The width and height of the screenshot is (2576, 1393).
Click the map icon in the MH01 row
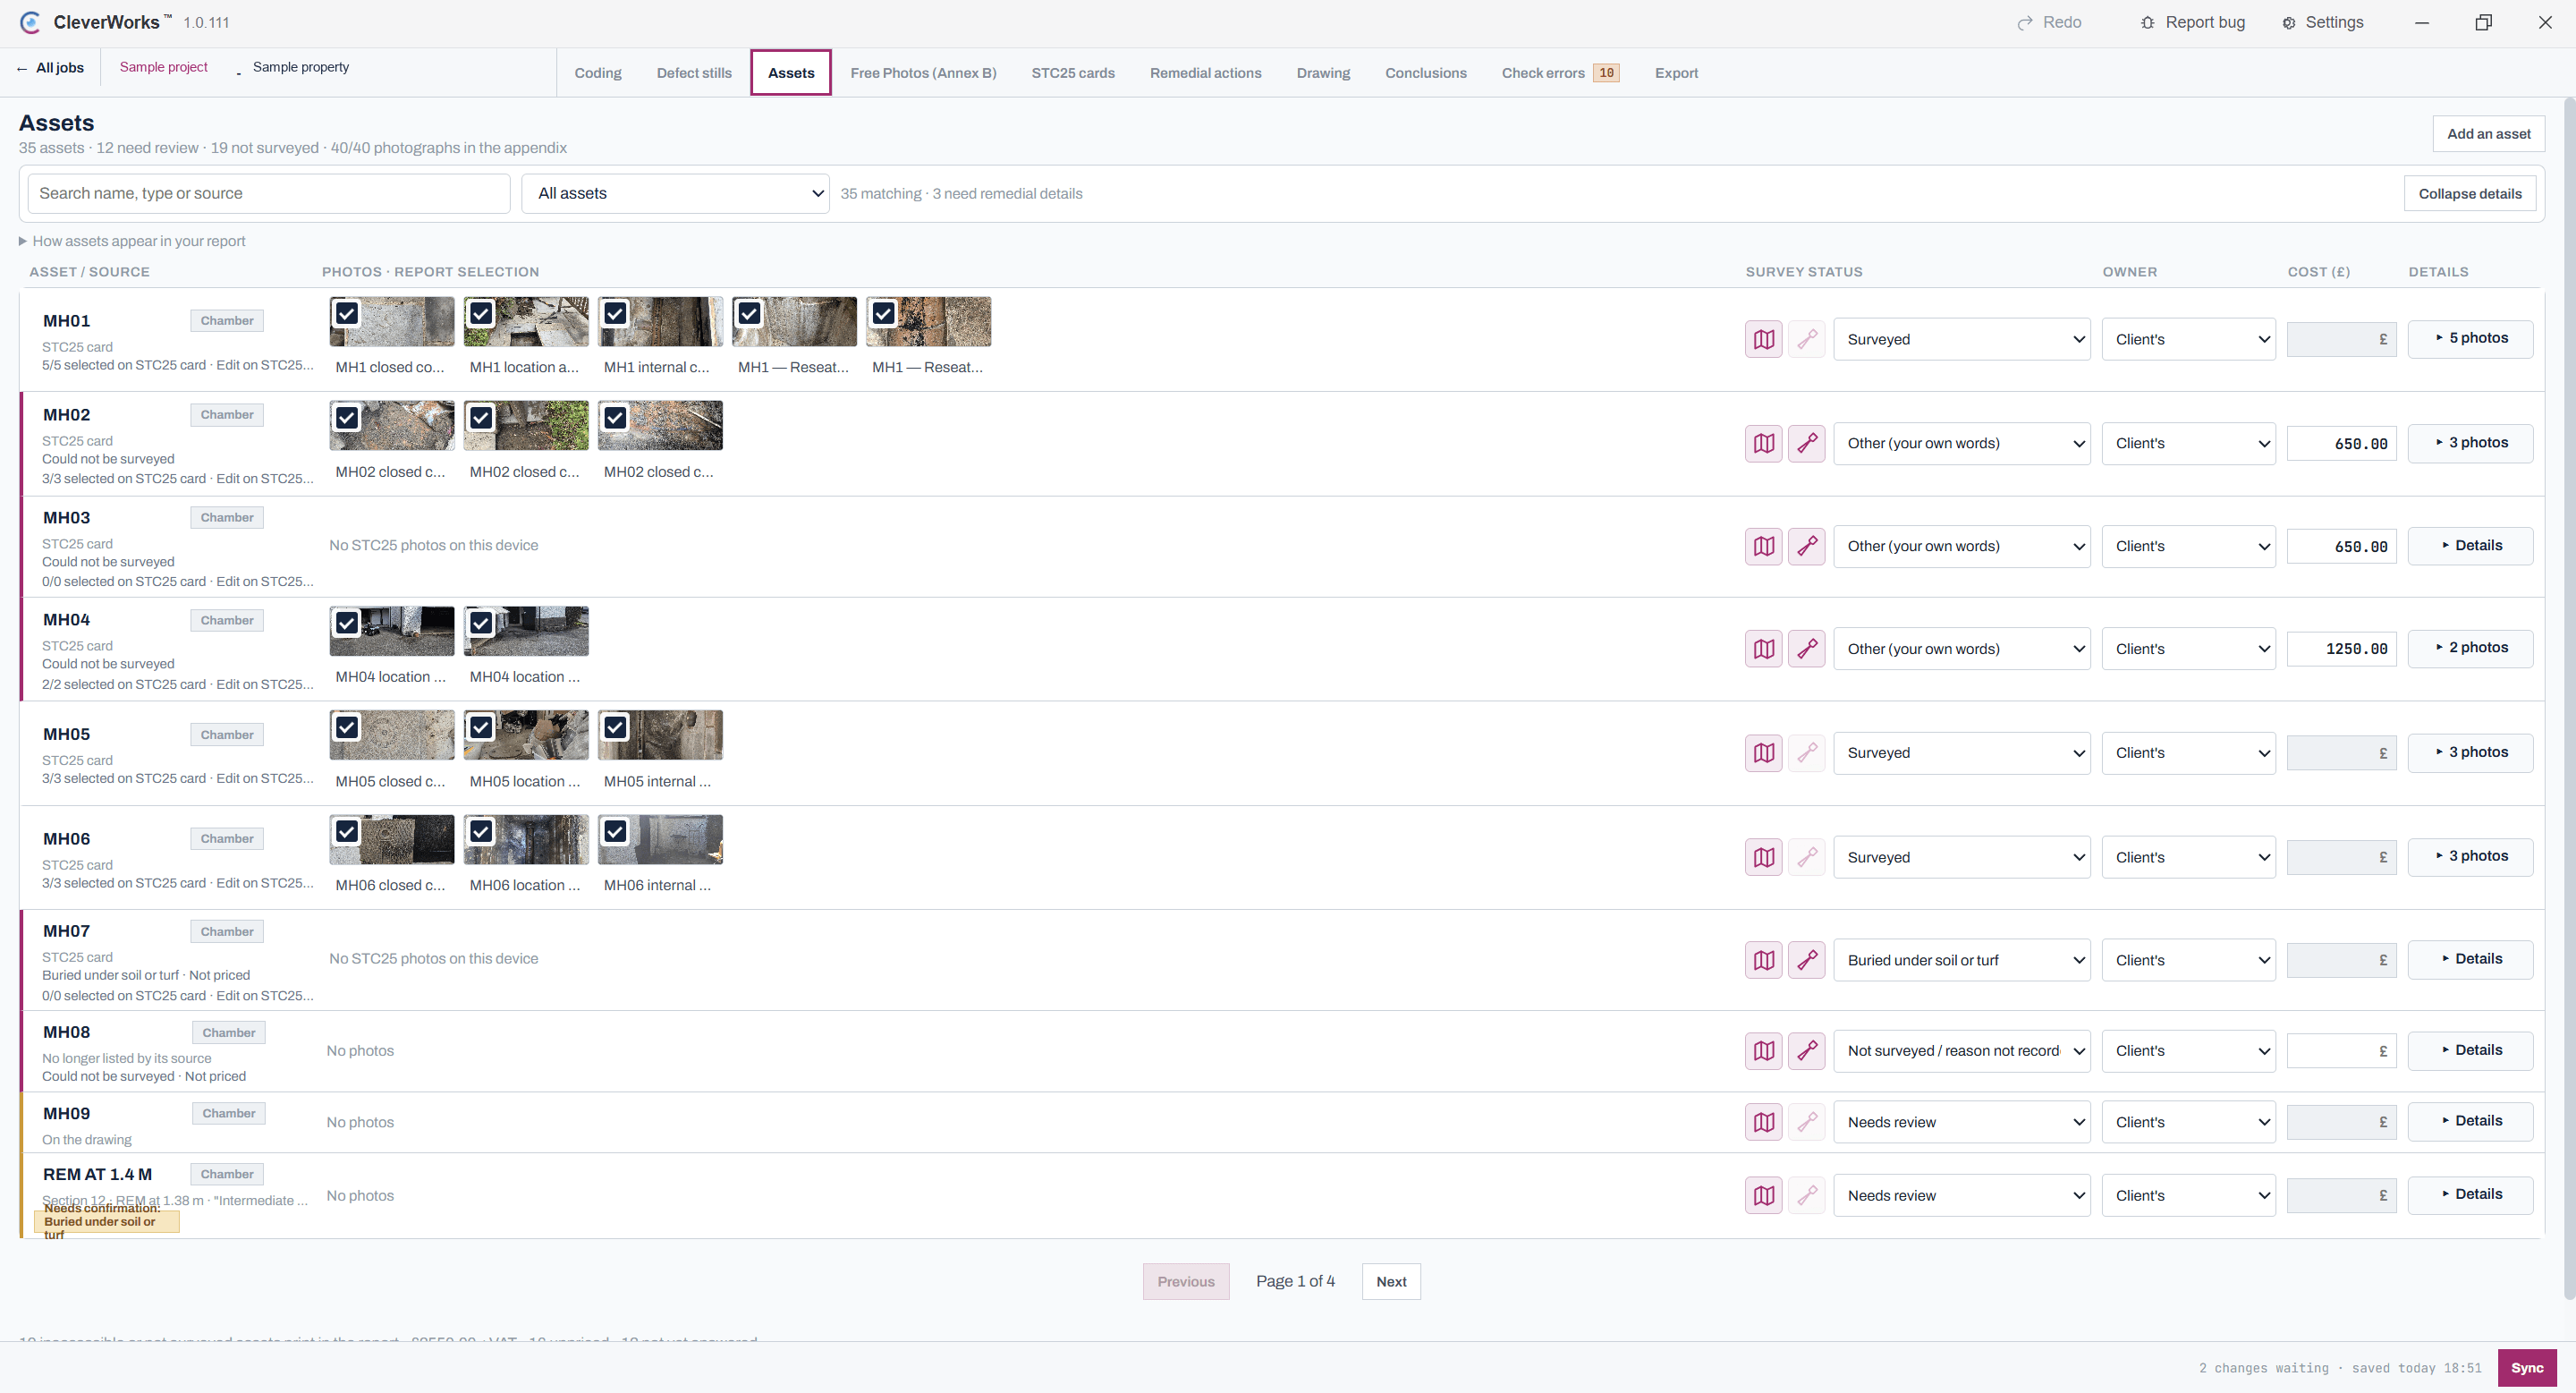coord(1764,339)
